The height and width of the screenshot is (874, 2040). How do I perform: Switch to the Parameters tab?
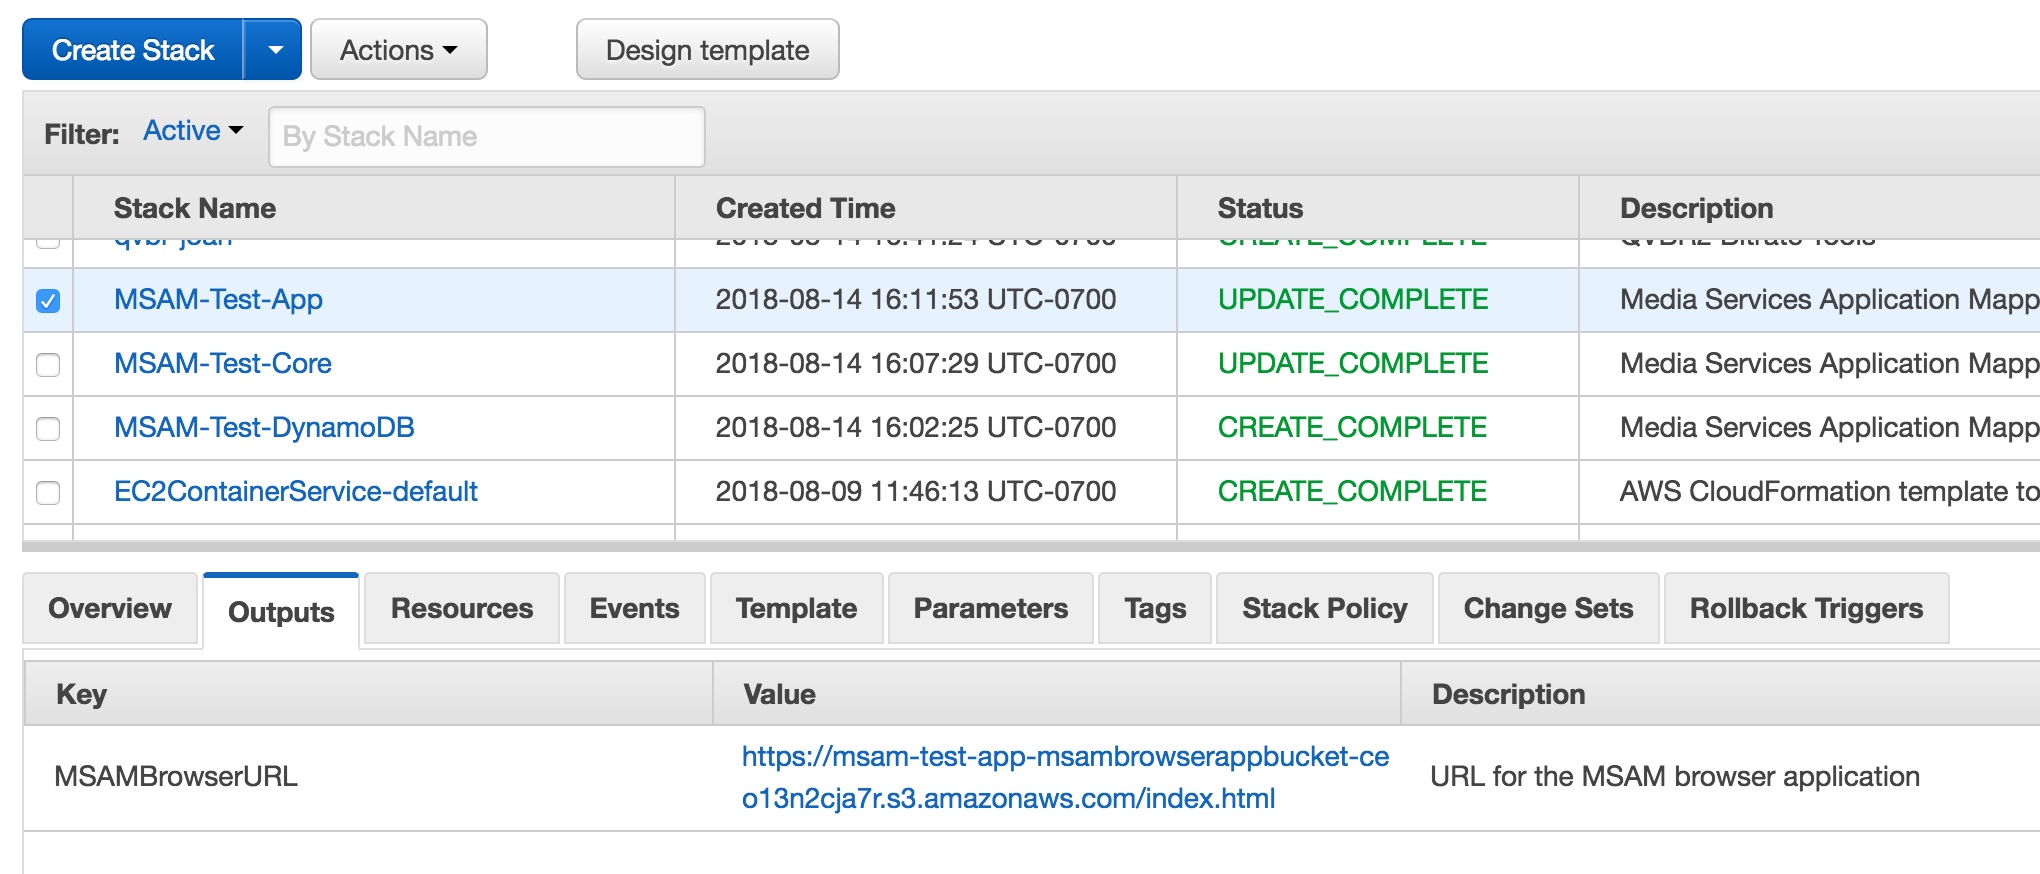tap(991, 608)
